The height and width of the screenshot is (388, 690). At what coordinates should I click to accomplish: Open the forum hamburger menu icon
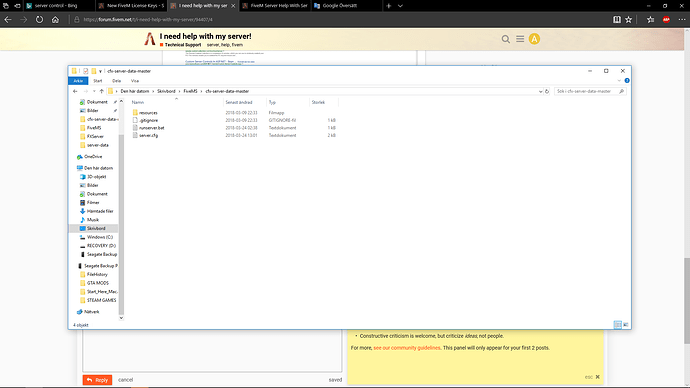tap(520, 39)
